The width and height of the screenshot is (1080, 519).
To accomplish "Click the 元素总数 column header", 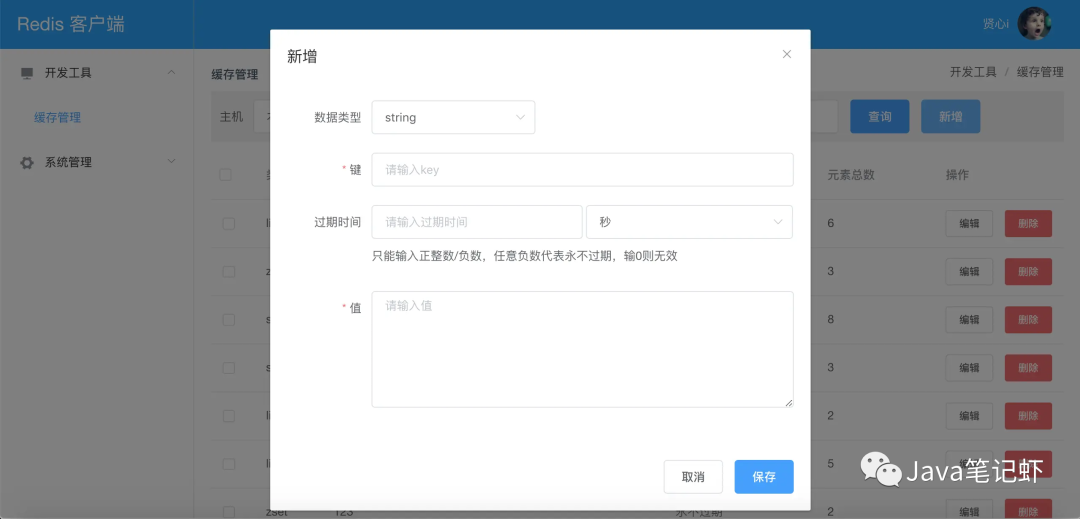I will point(851,175).
